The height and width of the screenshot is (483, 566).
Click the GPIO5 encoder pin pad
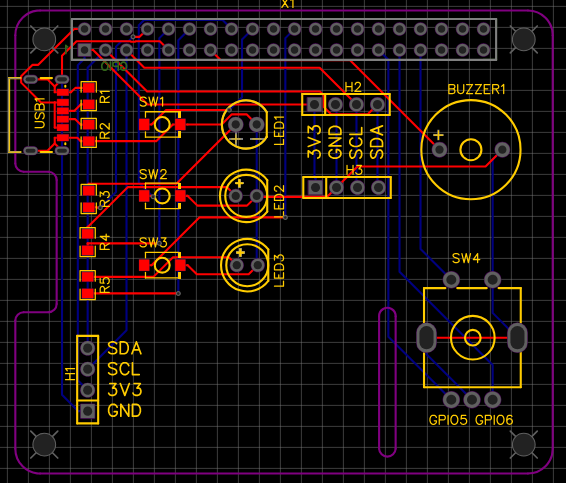(x=451, y=399)
